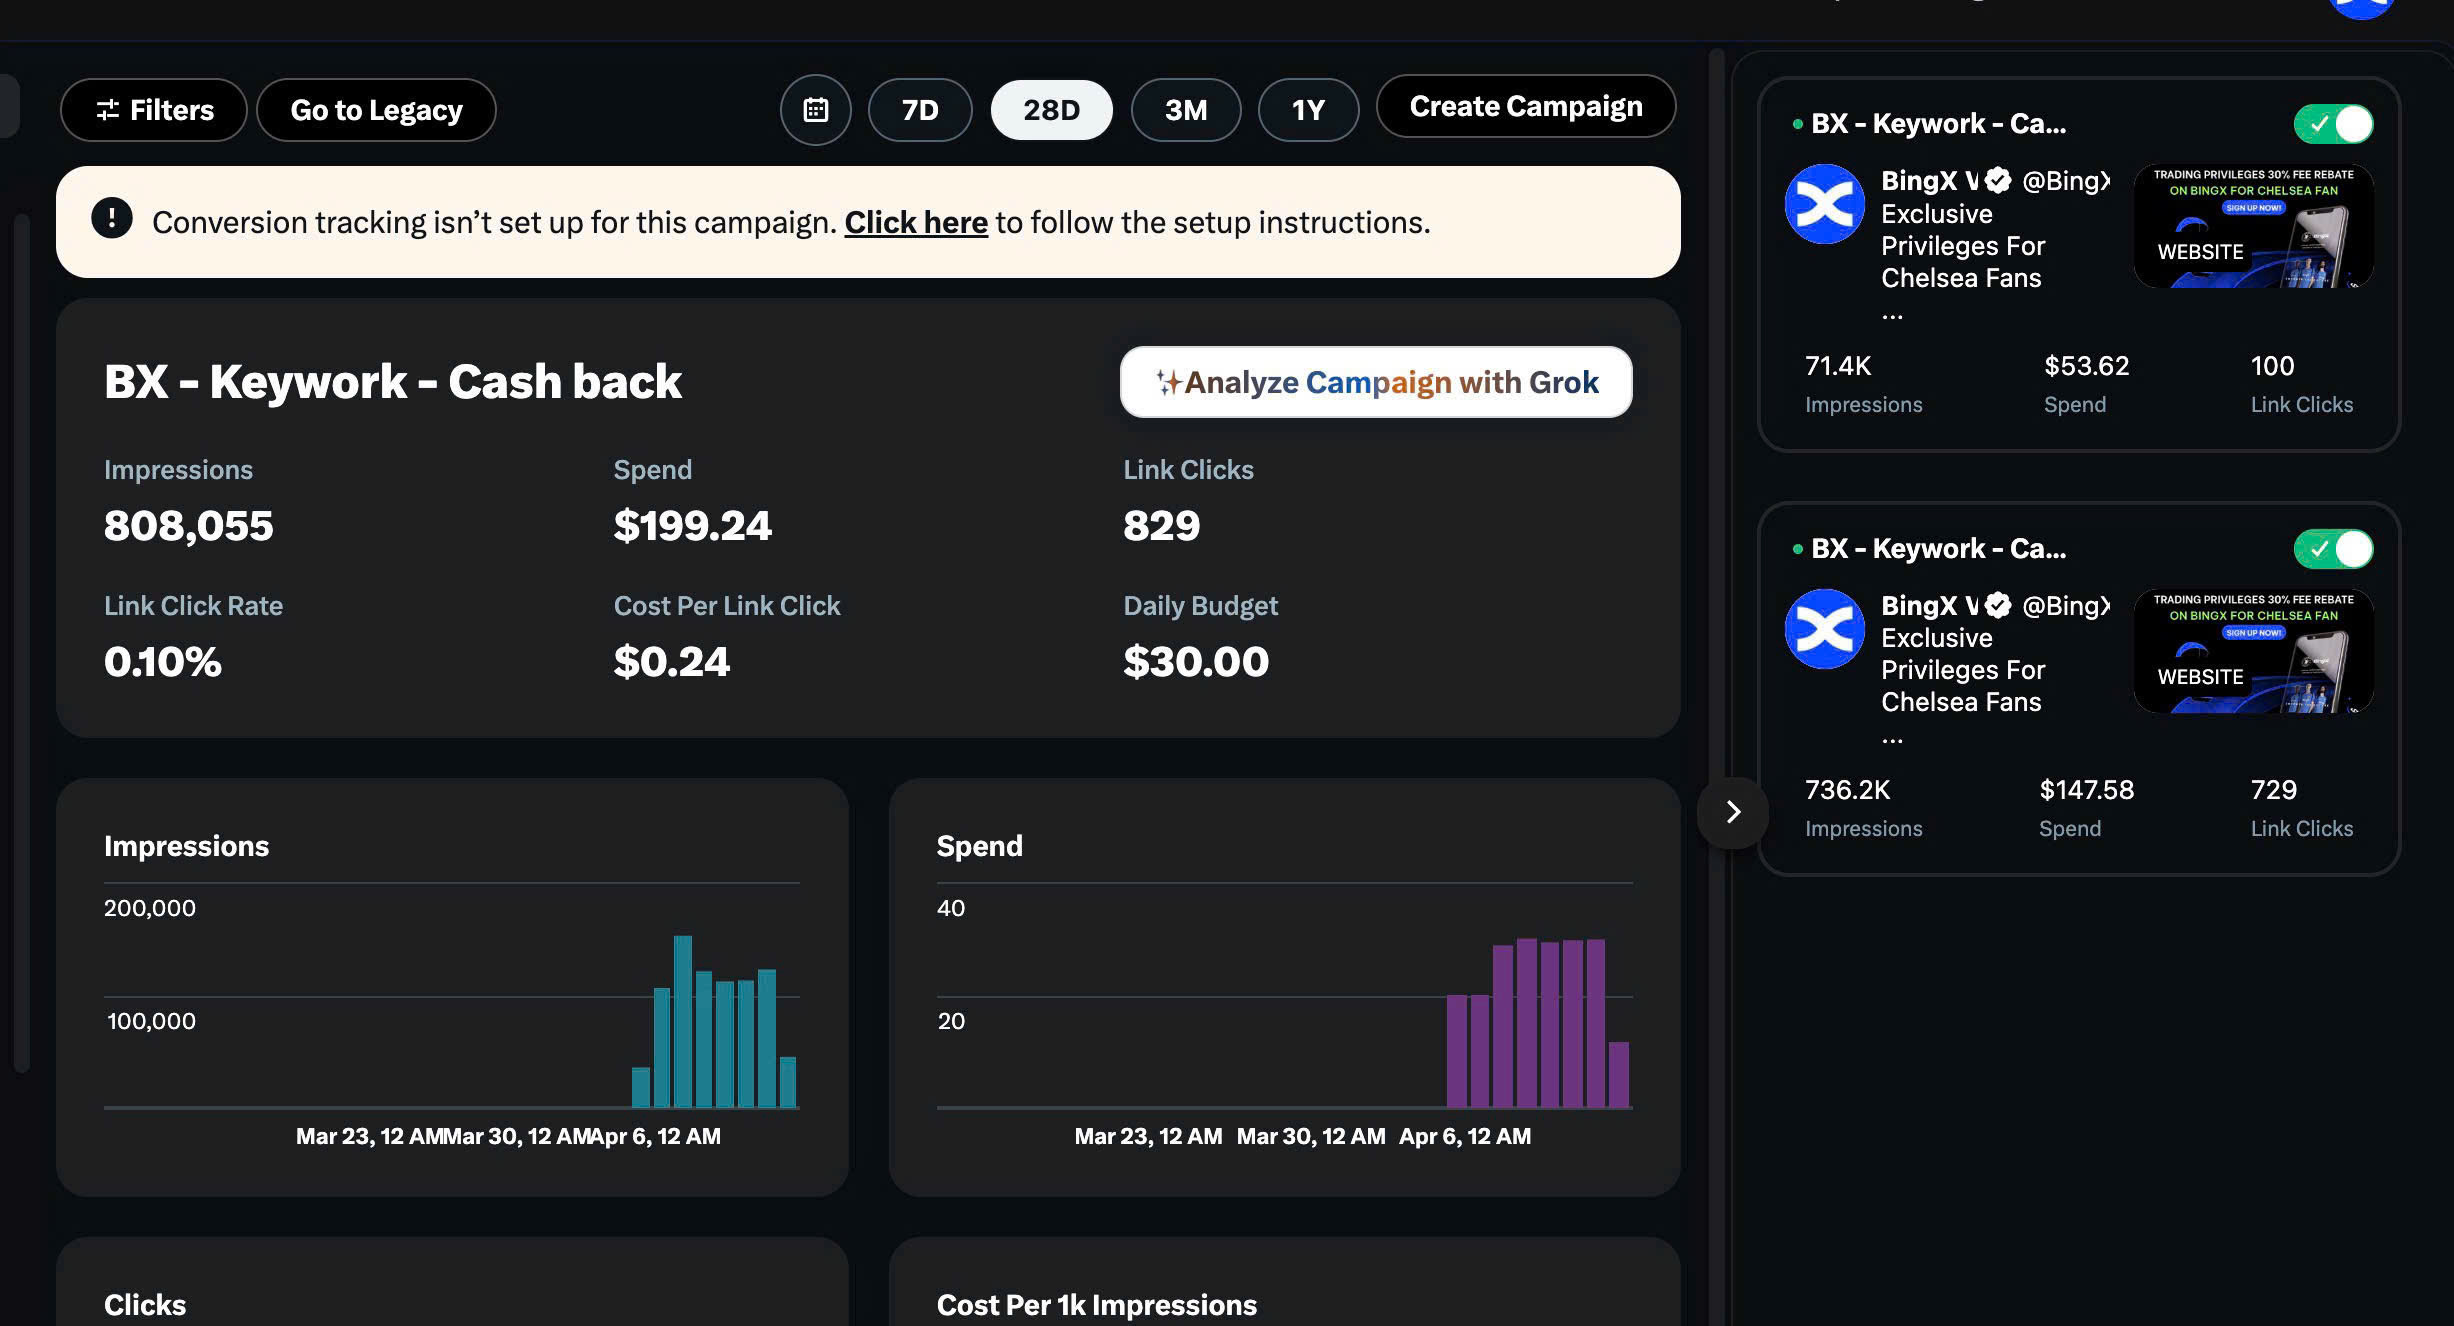
Task: Open BingX avatar in second ad card
Action: click(1824, 629)
